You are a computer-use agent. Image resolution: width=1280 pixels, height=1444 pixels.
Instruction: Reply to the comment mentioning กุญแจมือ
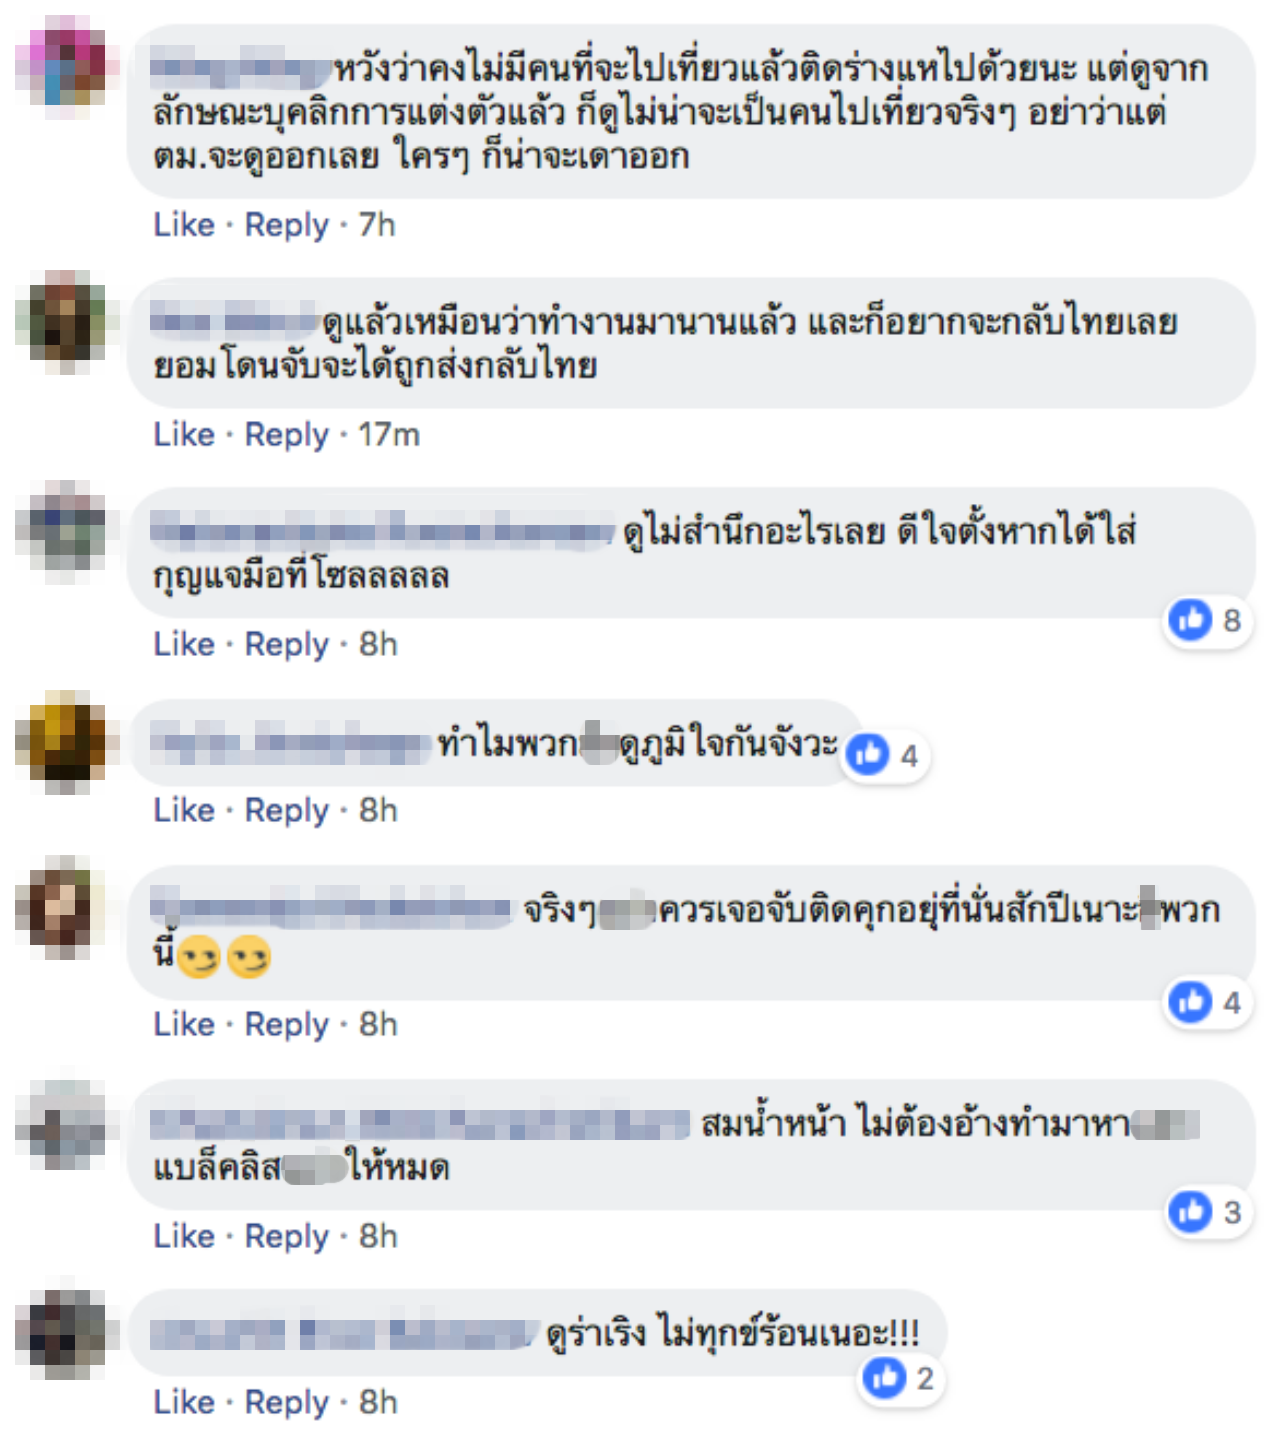pos(287,644)
